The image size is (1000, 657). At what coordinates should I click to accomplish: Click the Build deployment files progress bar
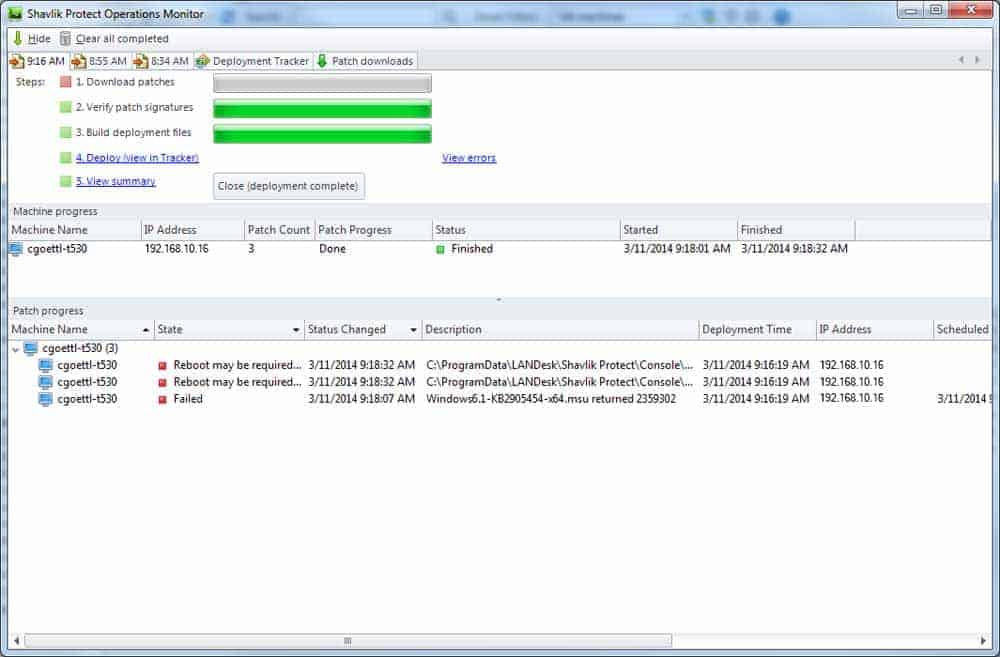pos(322,135)
